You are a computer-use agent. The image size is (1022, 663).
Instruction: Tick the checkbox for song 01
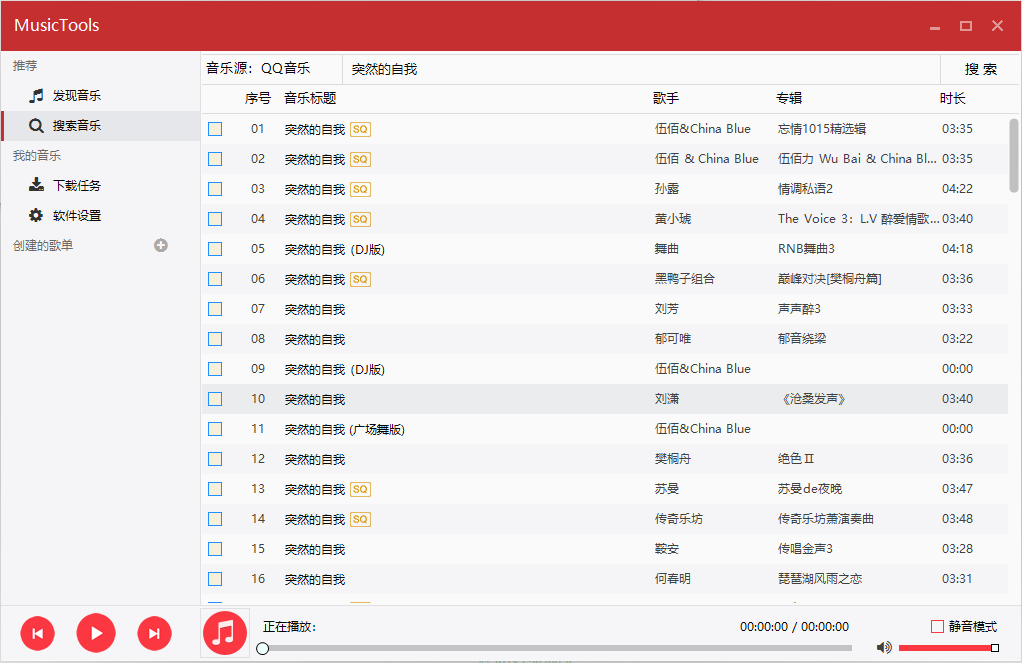(215, 129)
